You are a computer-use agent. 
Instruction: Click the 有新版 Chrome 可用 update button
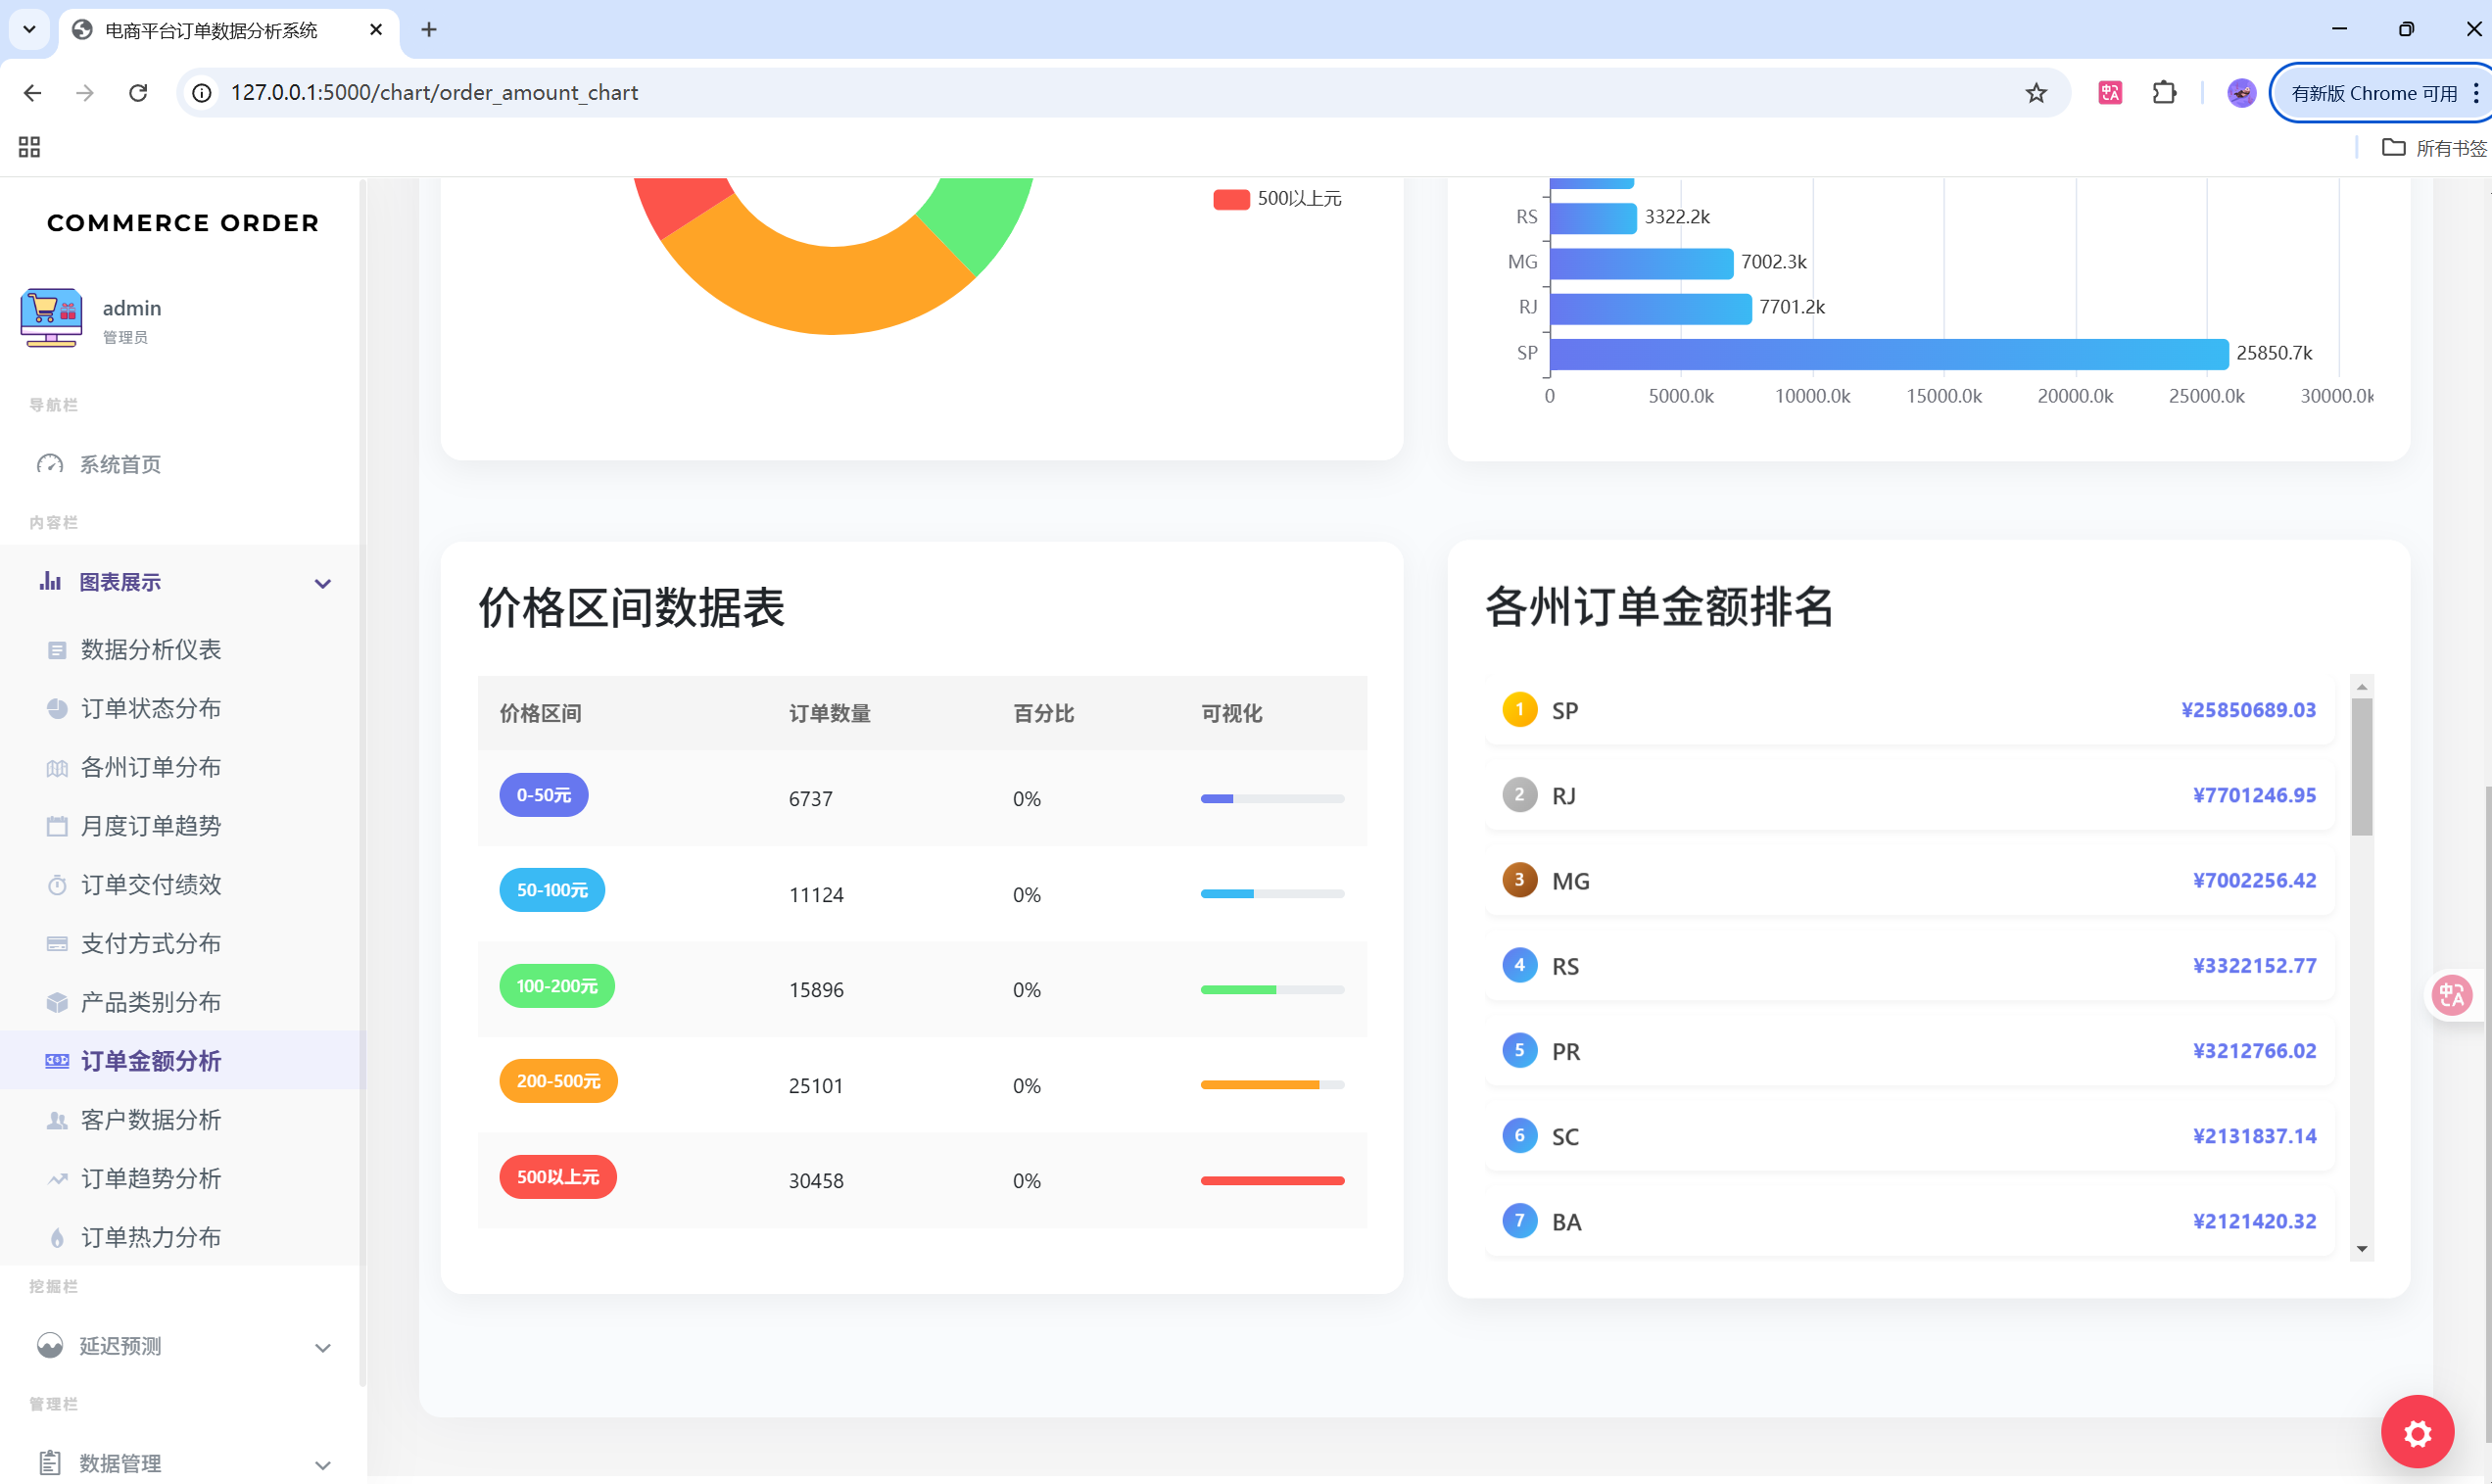pyautogui.click(x=2373, y=93)
